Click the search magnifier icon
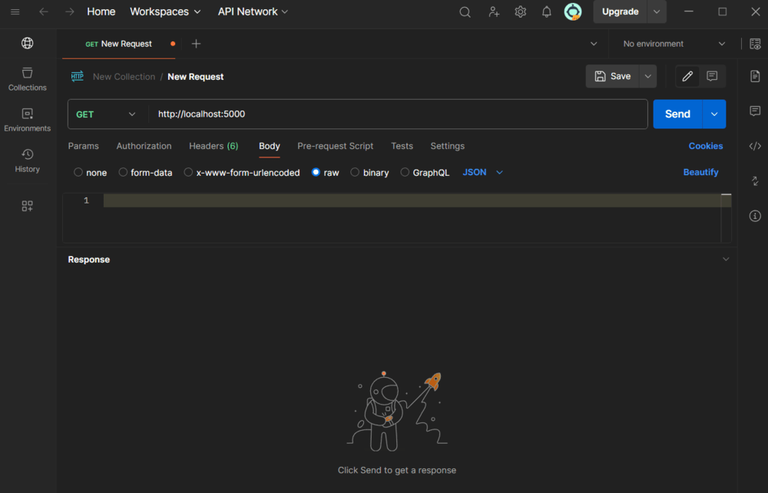The height and width of the screenshot is (493, 768). click(465, 12)
